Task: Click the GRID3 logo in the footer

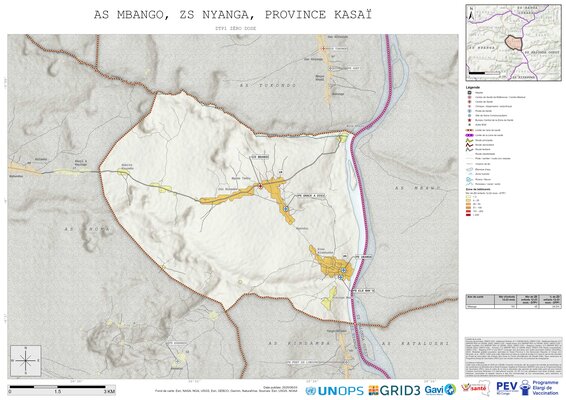Action: [x=394, y=390]
